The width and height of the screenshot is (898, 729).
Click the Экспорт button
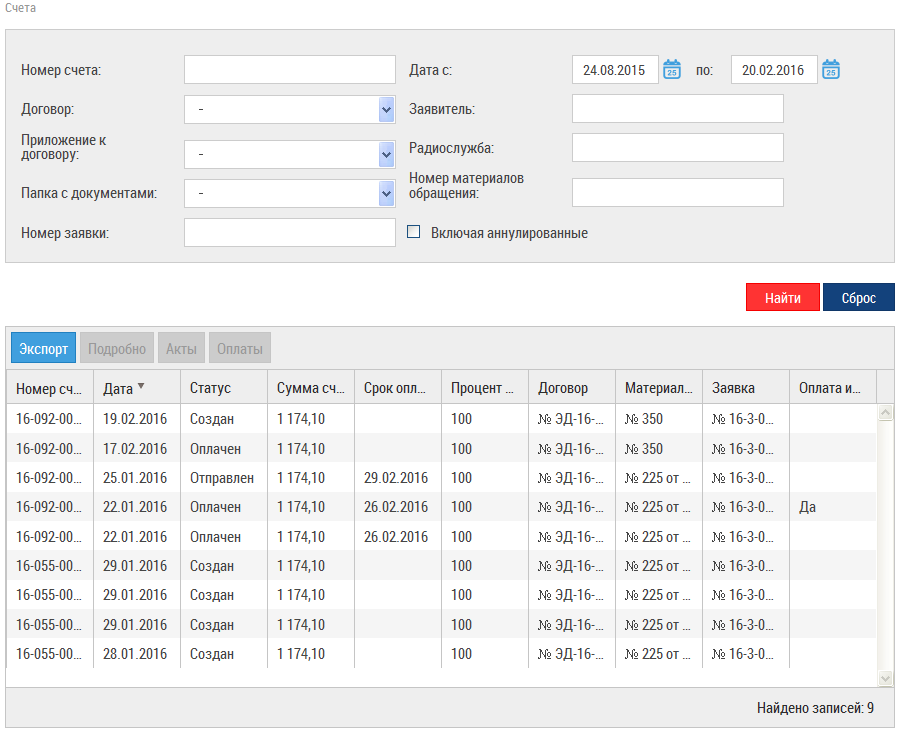pyautogui.click(x=44, y=348)
